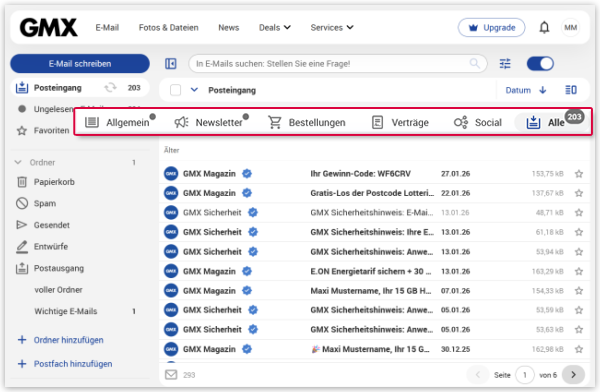Image resolution: width=600 pixels, height=392 pixels.
Task: Open search filter settings icon
Action: tap(505, 64)
